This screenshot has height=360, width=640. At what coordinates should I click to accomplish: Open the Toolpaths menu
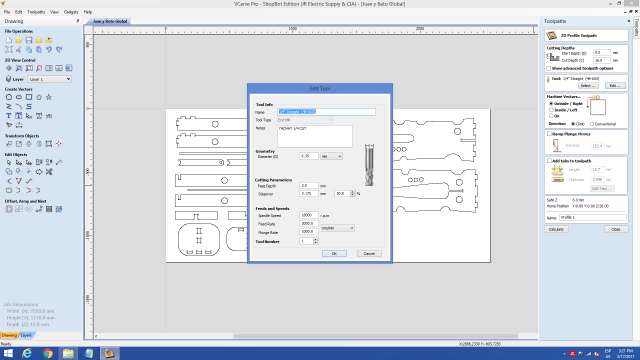coord(36,12)
